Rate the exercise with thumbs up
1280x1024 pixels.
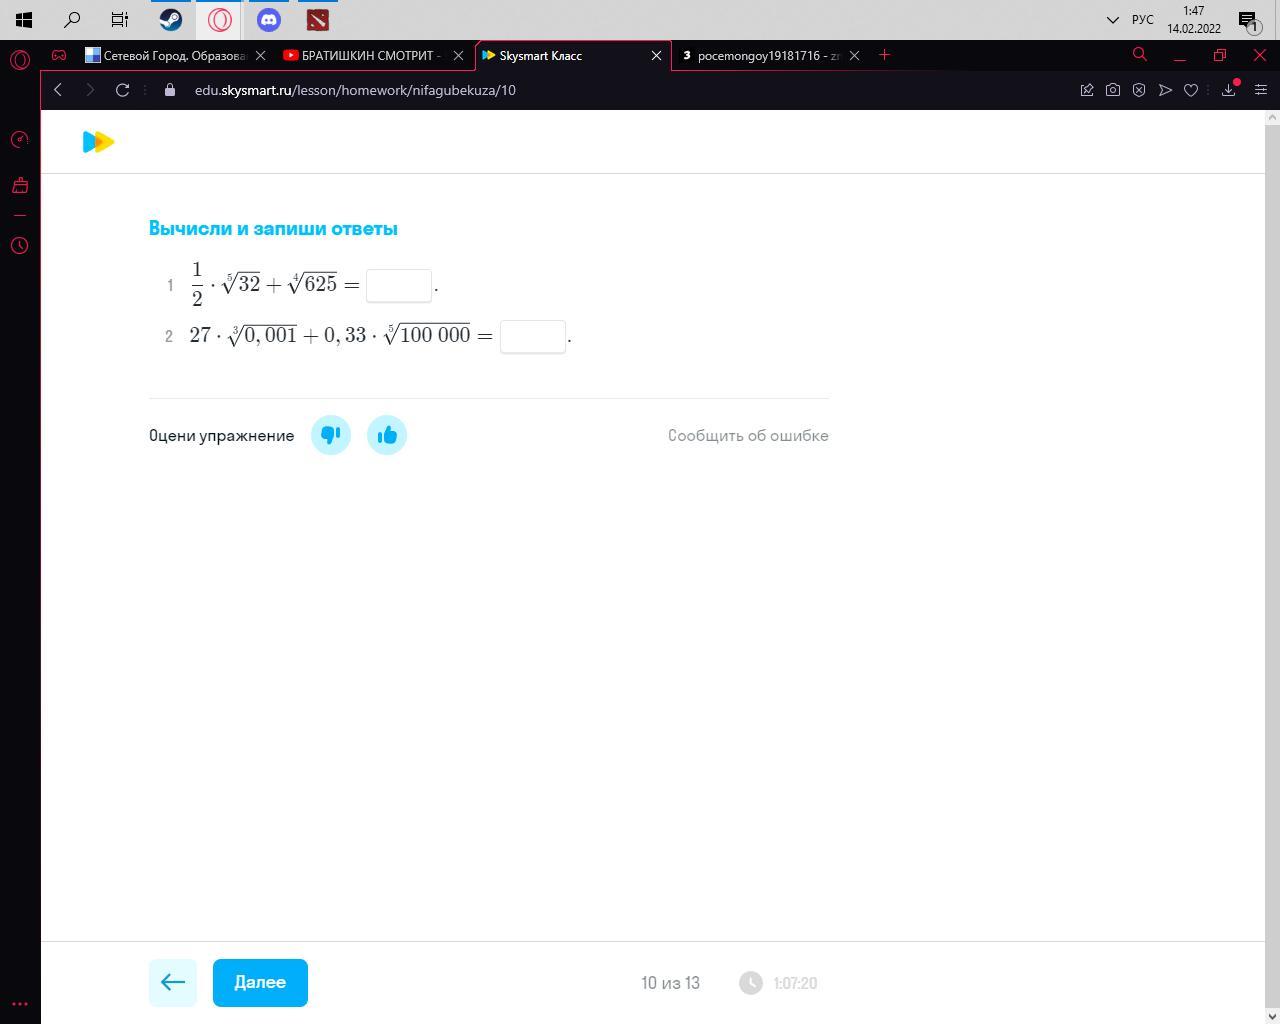(x=387, y=435)
